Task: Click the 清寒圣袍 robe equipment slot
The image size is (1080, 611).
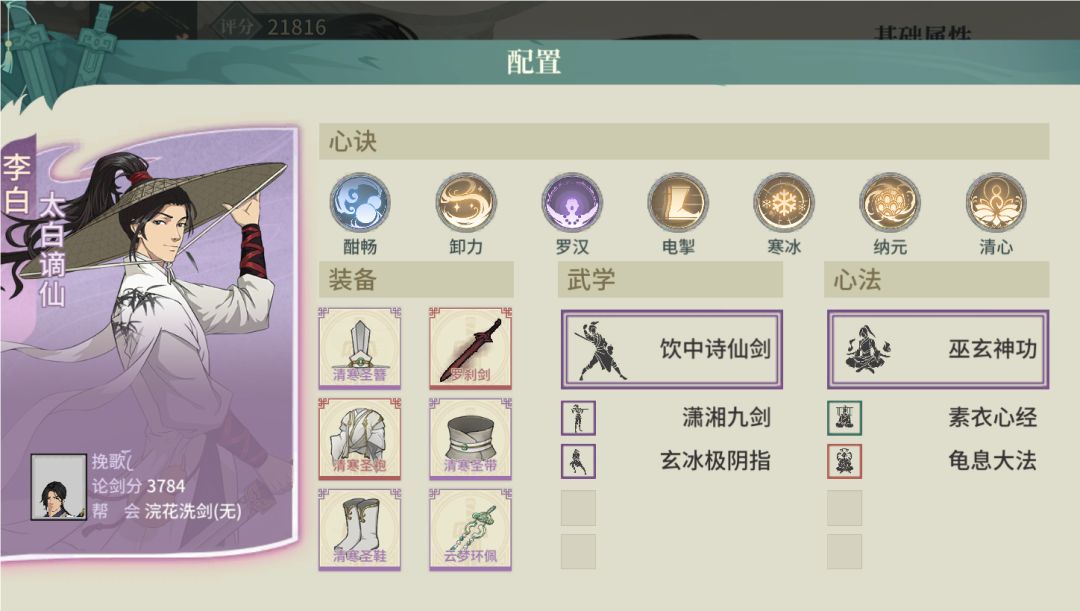Action: pos(360,439)
